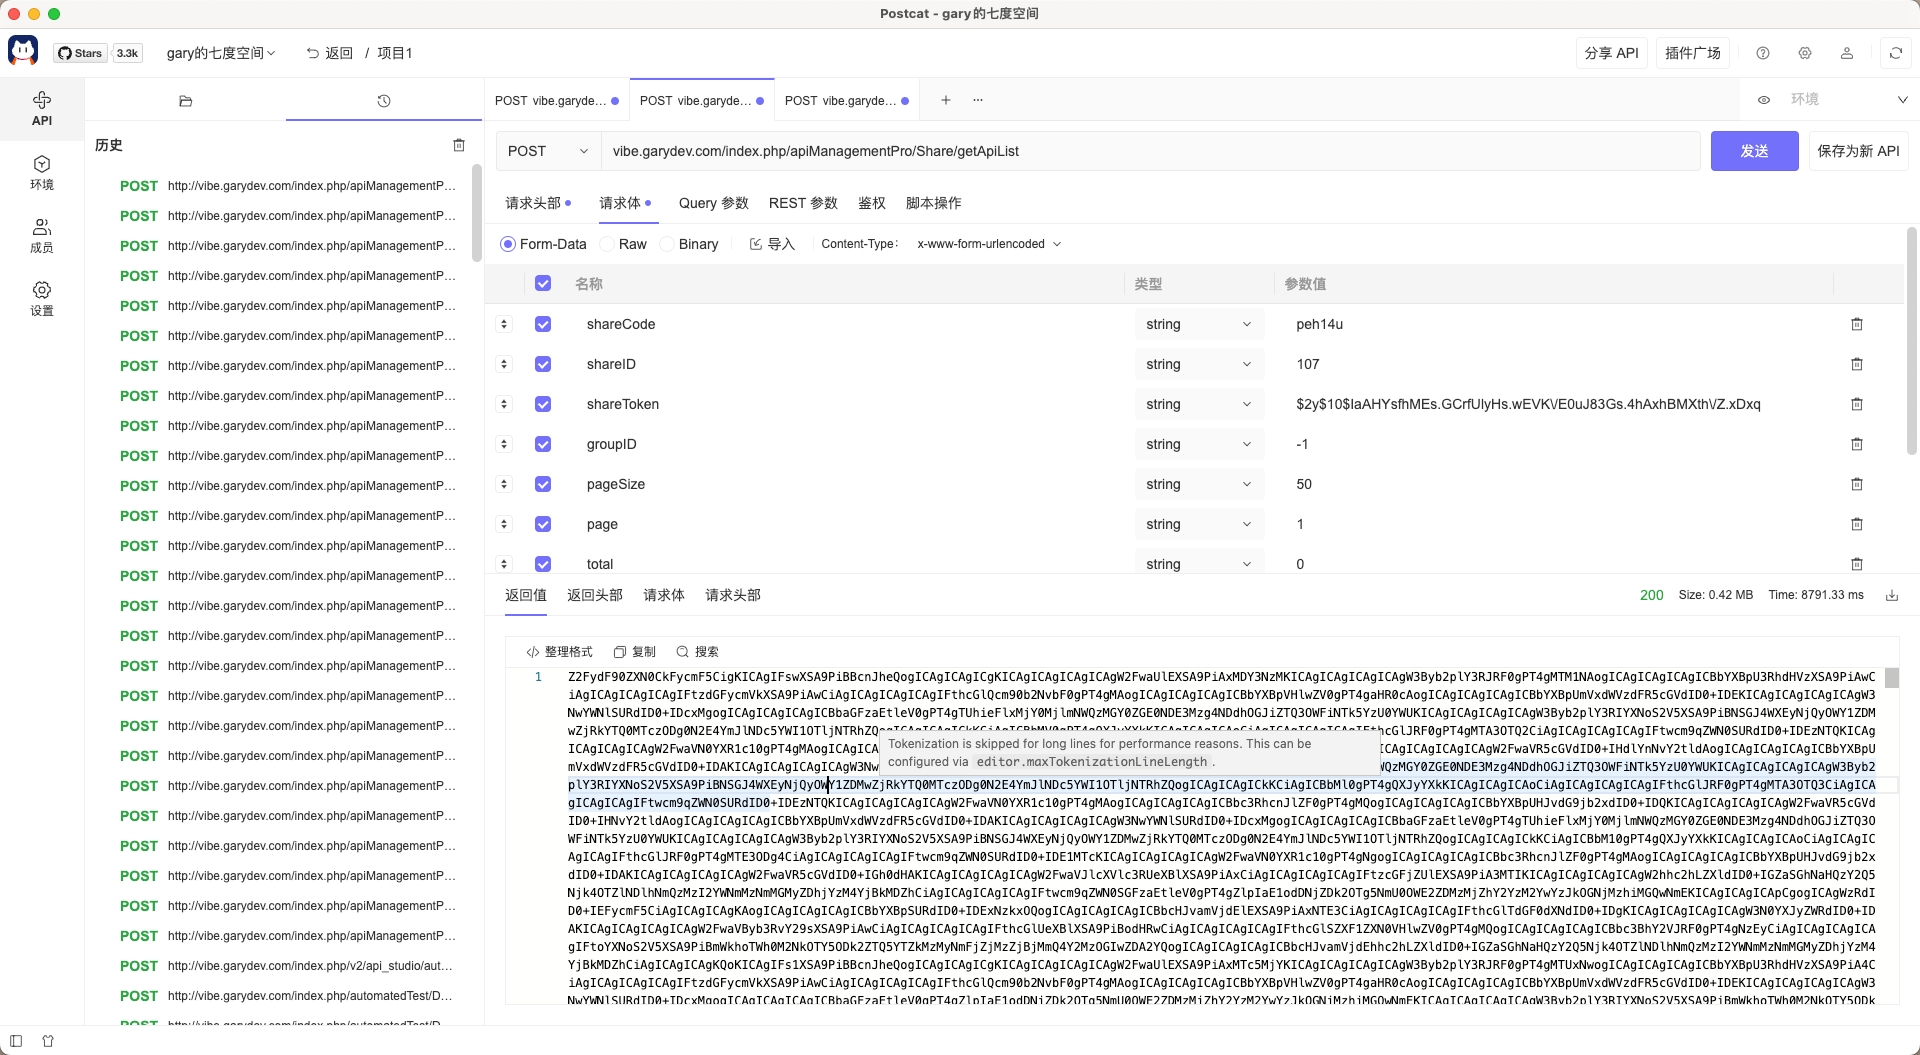Open the gary的七度空间 workspace dropdown
Viewport: 1920px width, 1055px height.
tap(220, 53)
